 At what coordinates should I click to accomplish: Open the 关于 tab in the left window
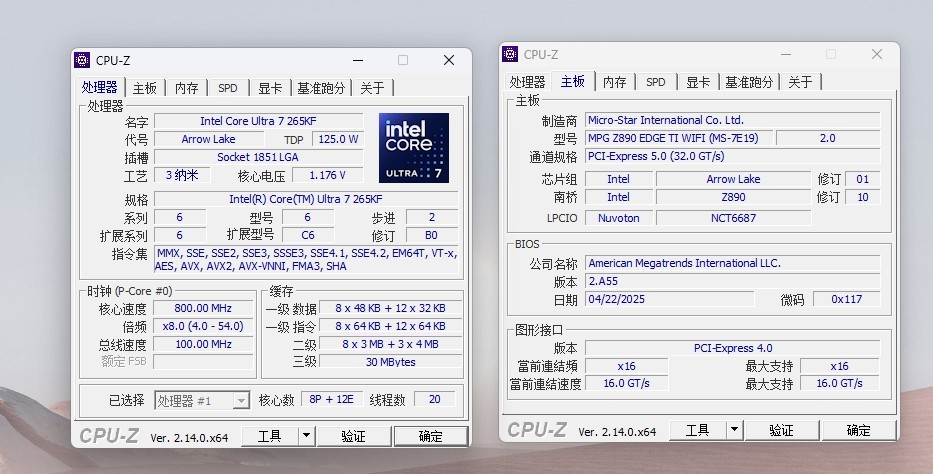(372, 88)
